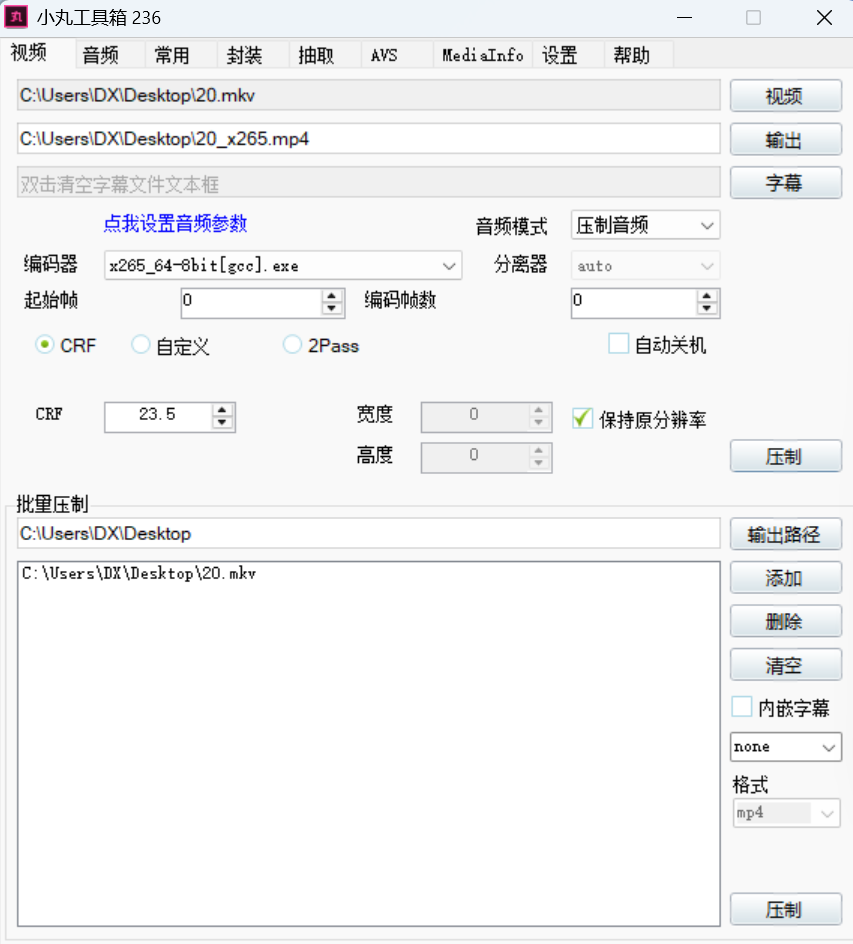
Task: Open the 音频 audio tab
Action: (x=100, y=56)
